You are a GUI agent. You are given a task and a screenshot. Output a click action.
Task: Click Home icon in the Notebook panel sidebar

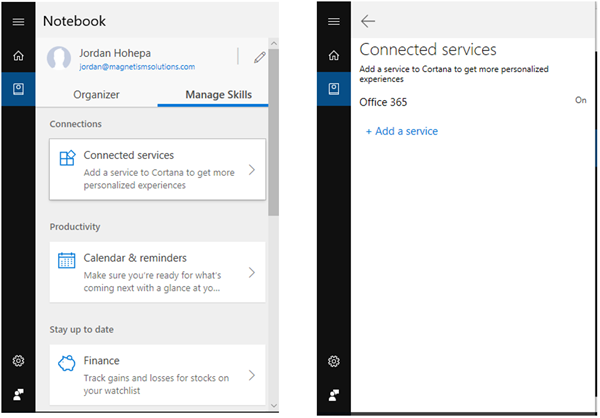(x=18, y=56)
